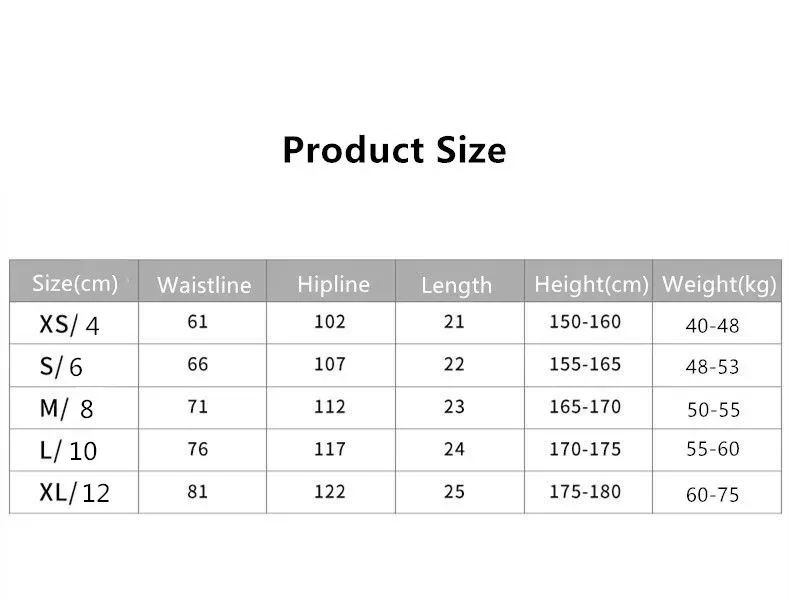Click the Height(cm) column header
Viewport: 790px width, 600px height.
click(x=591, y=284)
